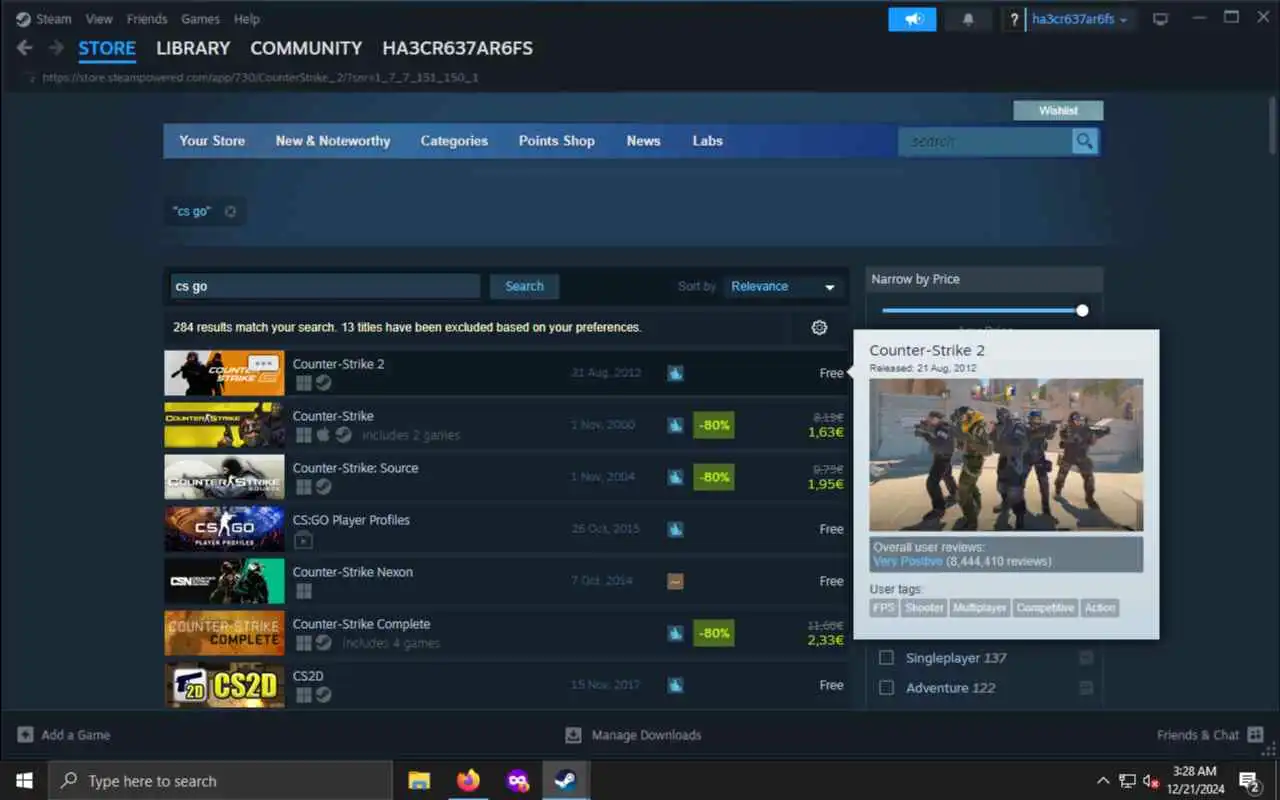
Task: Click the Competitive user tag
Action: pyautogui.click(x=1045, y=608)
